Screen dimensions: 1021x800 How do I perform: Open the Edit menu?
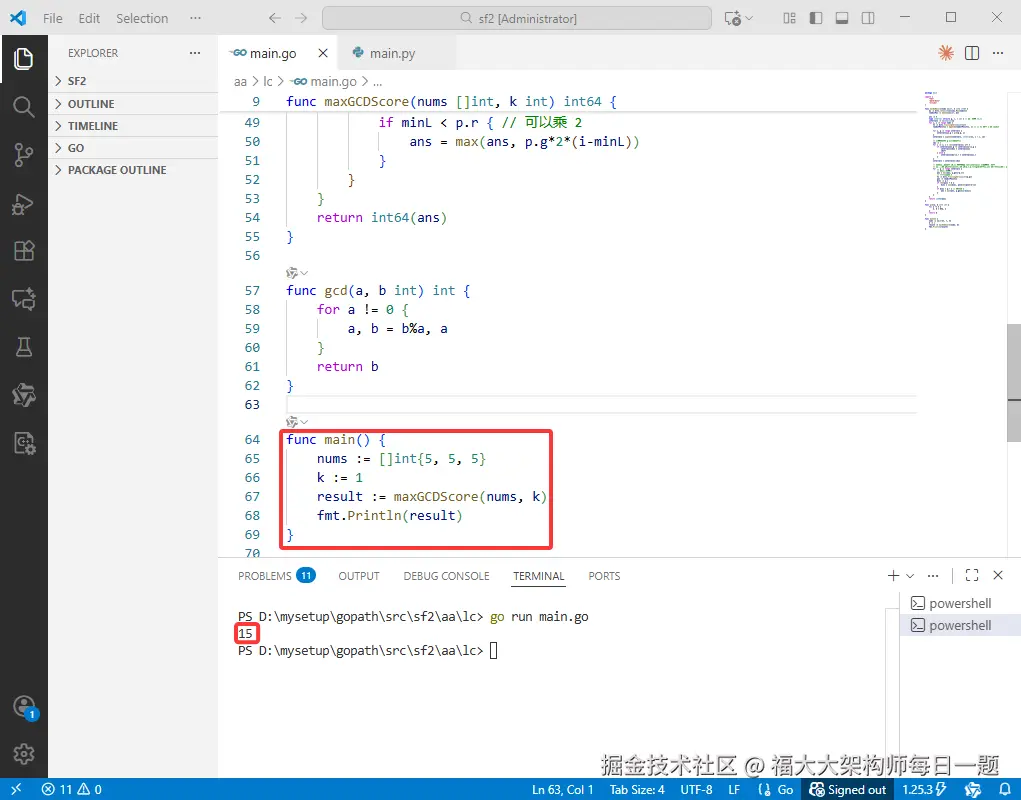[89, 18]
